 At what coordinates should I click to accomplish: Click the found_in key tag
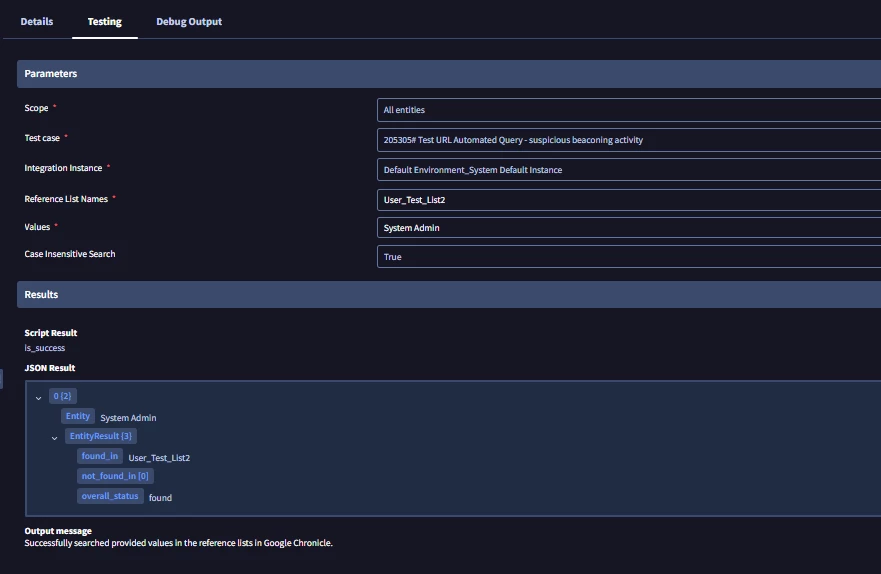click(x=99, y=456)
